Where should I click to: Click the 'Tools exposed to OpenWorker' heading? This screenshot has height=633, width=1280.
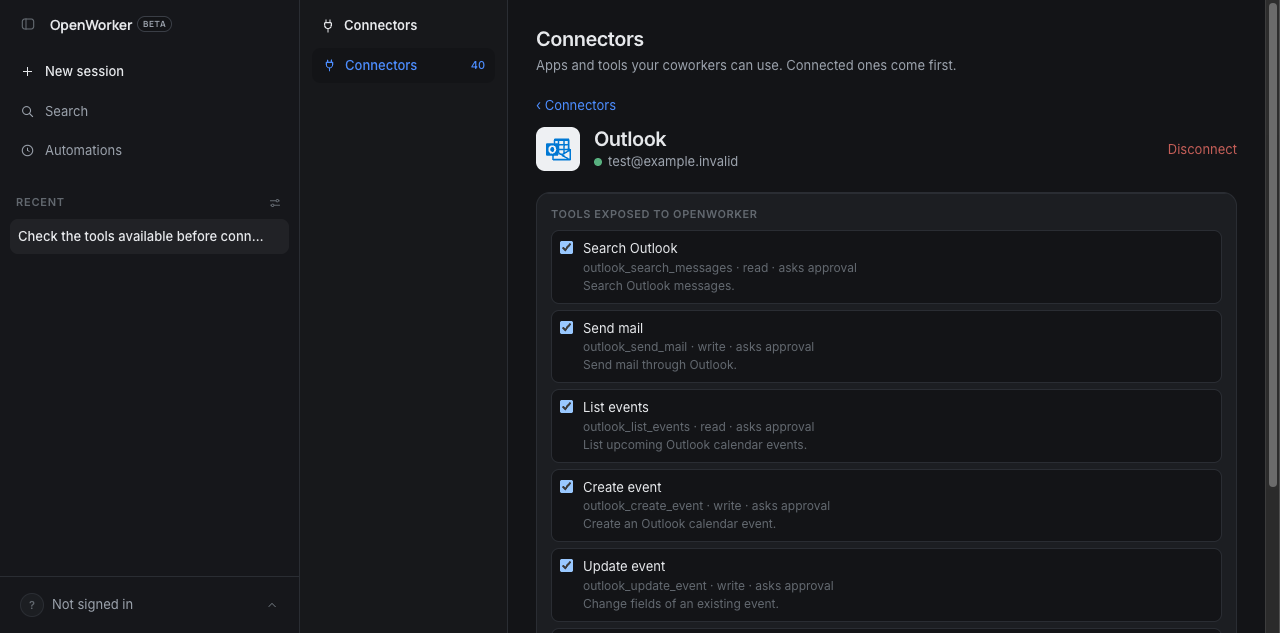tap(654, 214)
